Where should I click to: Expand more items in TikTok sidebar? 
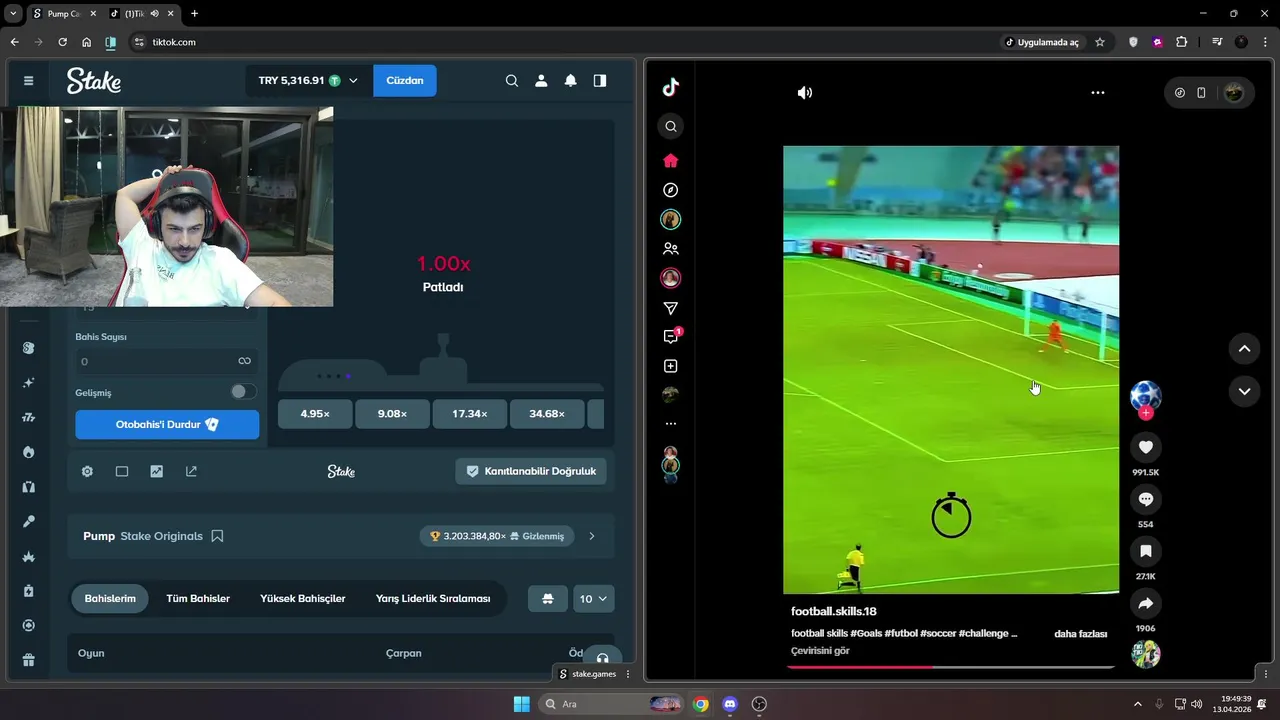point(671,424)
